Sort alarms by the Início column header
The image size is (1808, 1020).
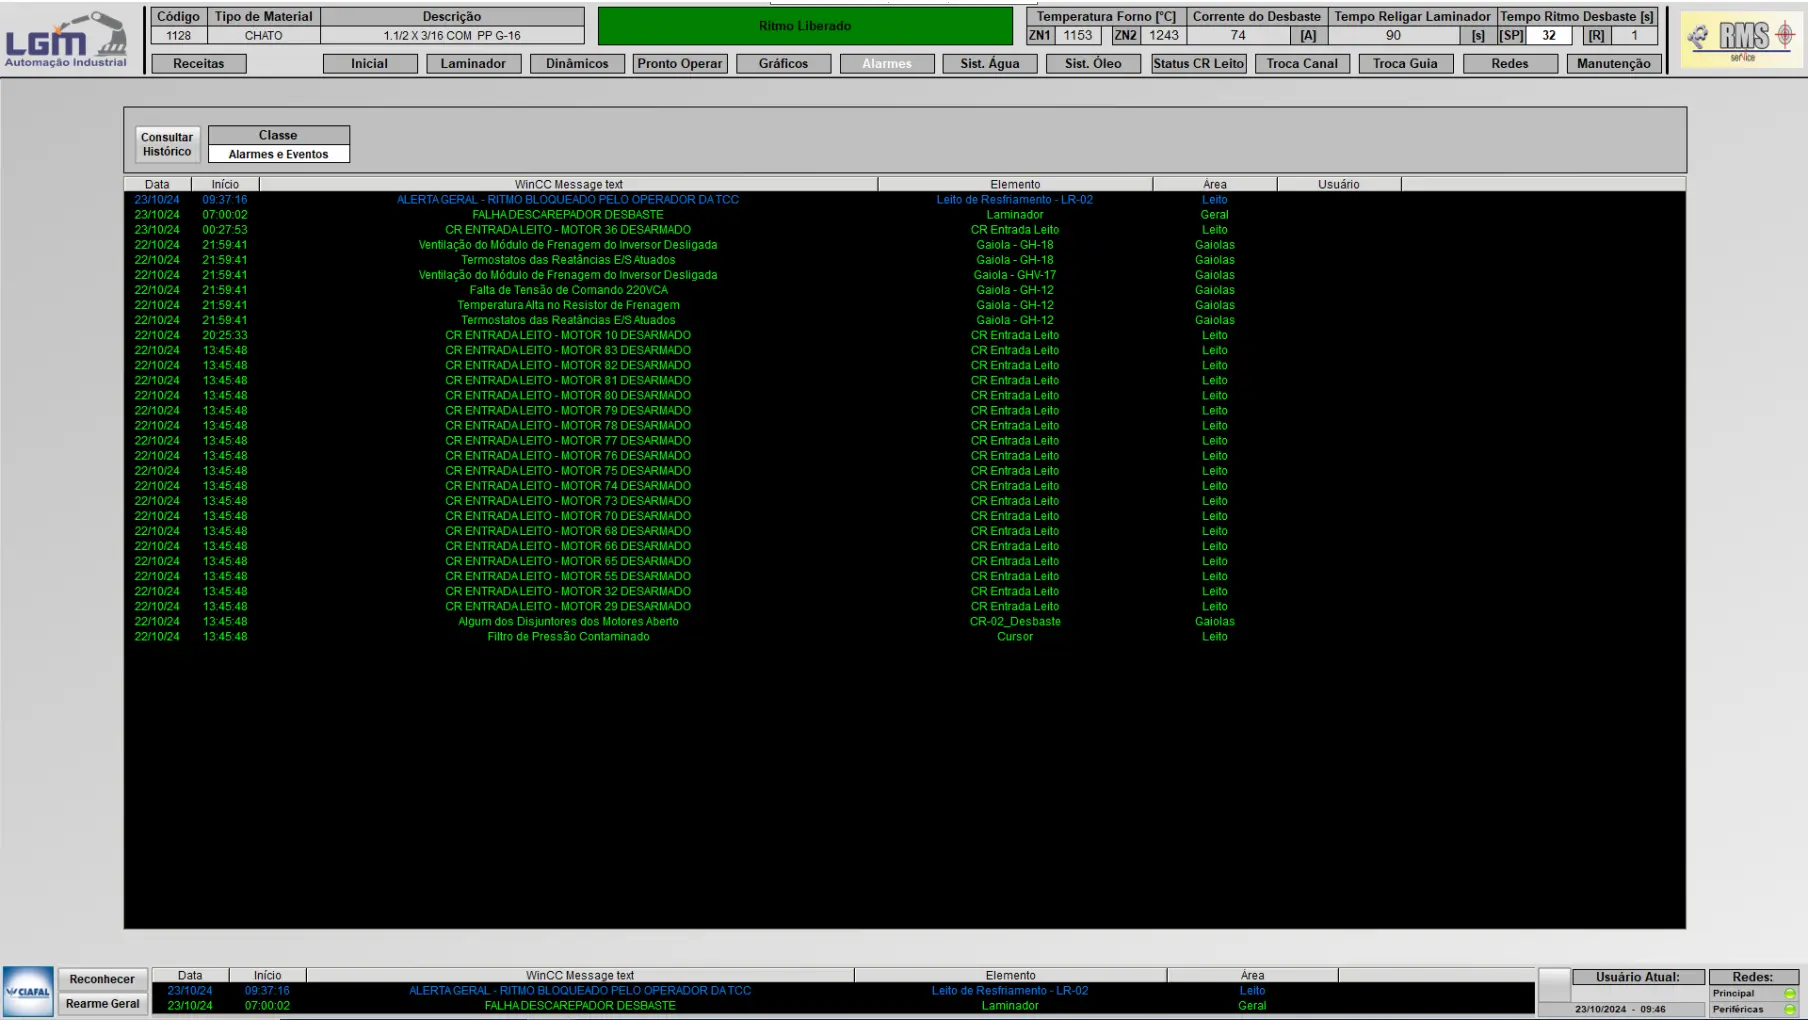(225, 184)
